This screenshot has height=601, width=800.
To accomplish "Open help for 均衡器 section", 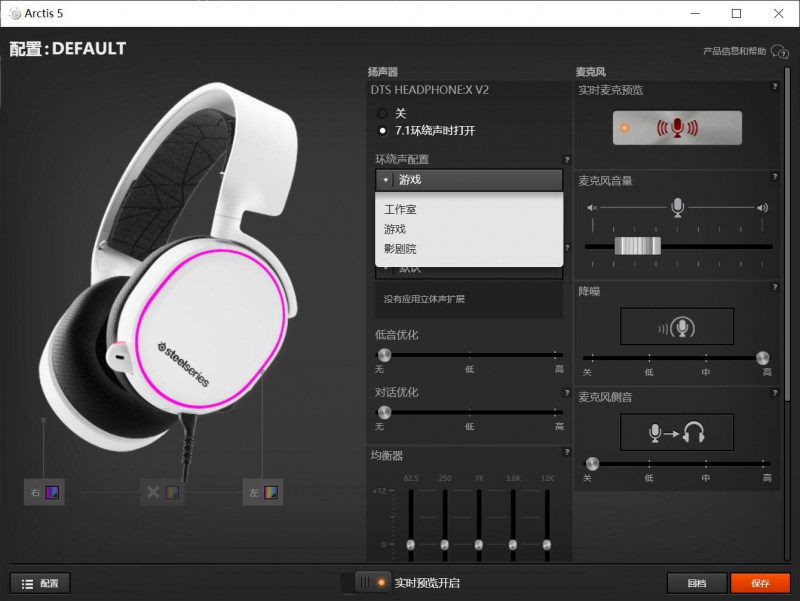I will click(x=566, y=452).
